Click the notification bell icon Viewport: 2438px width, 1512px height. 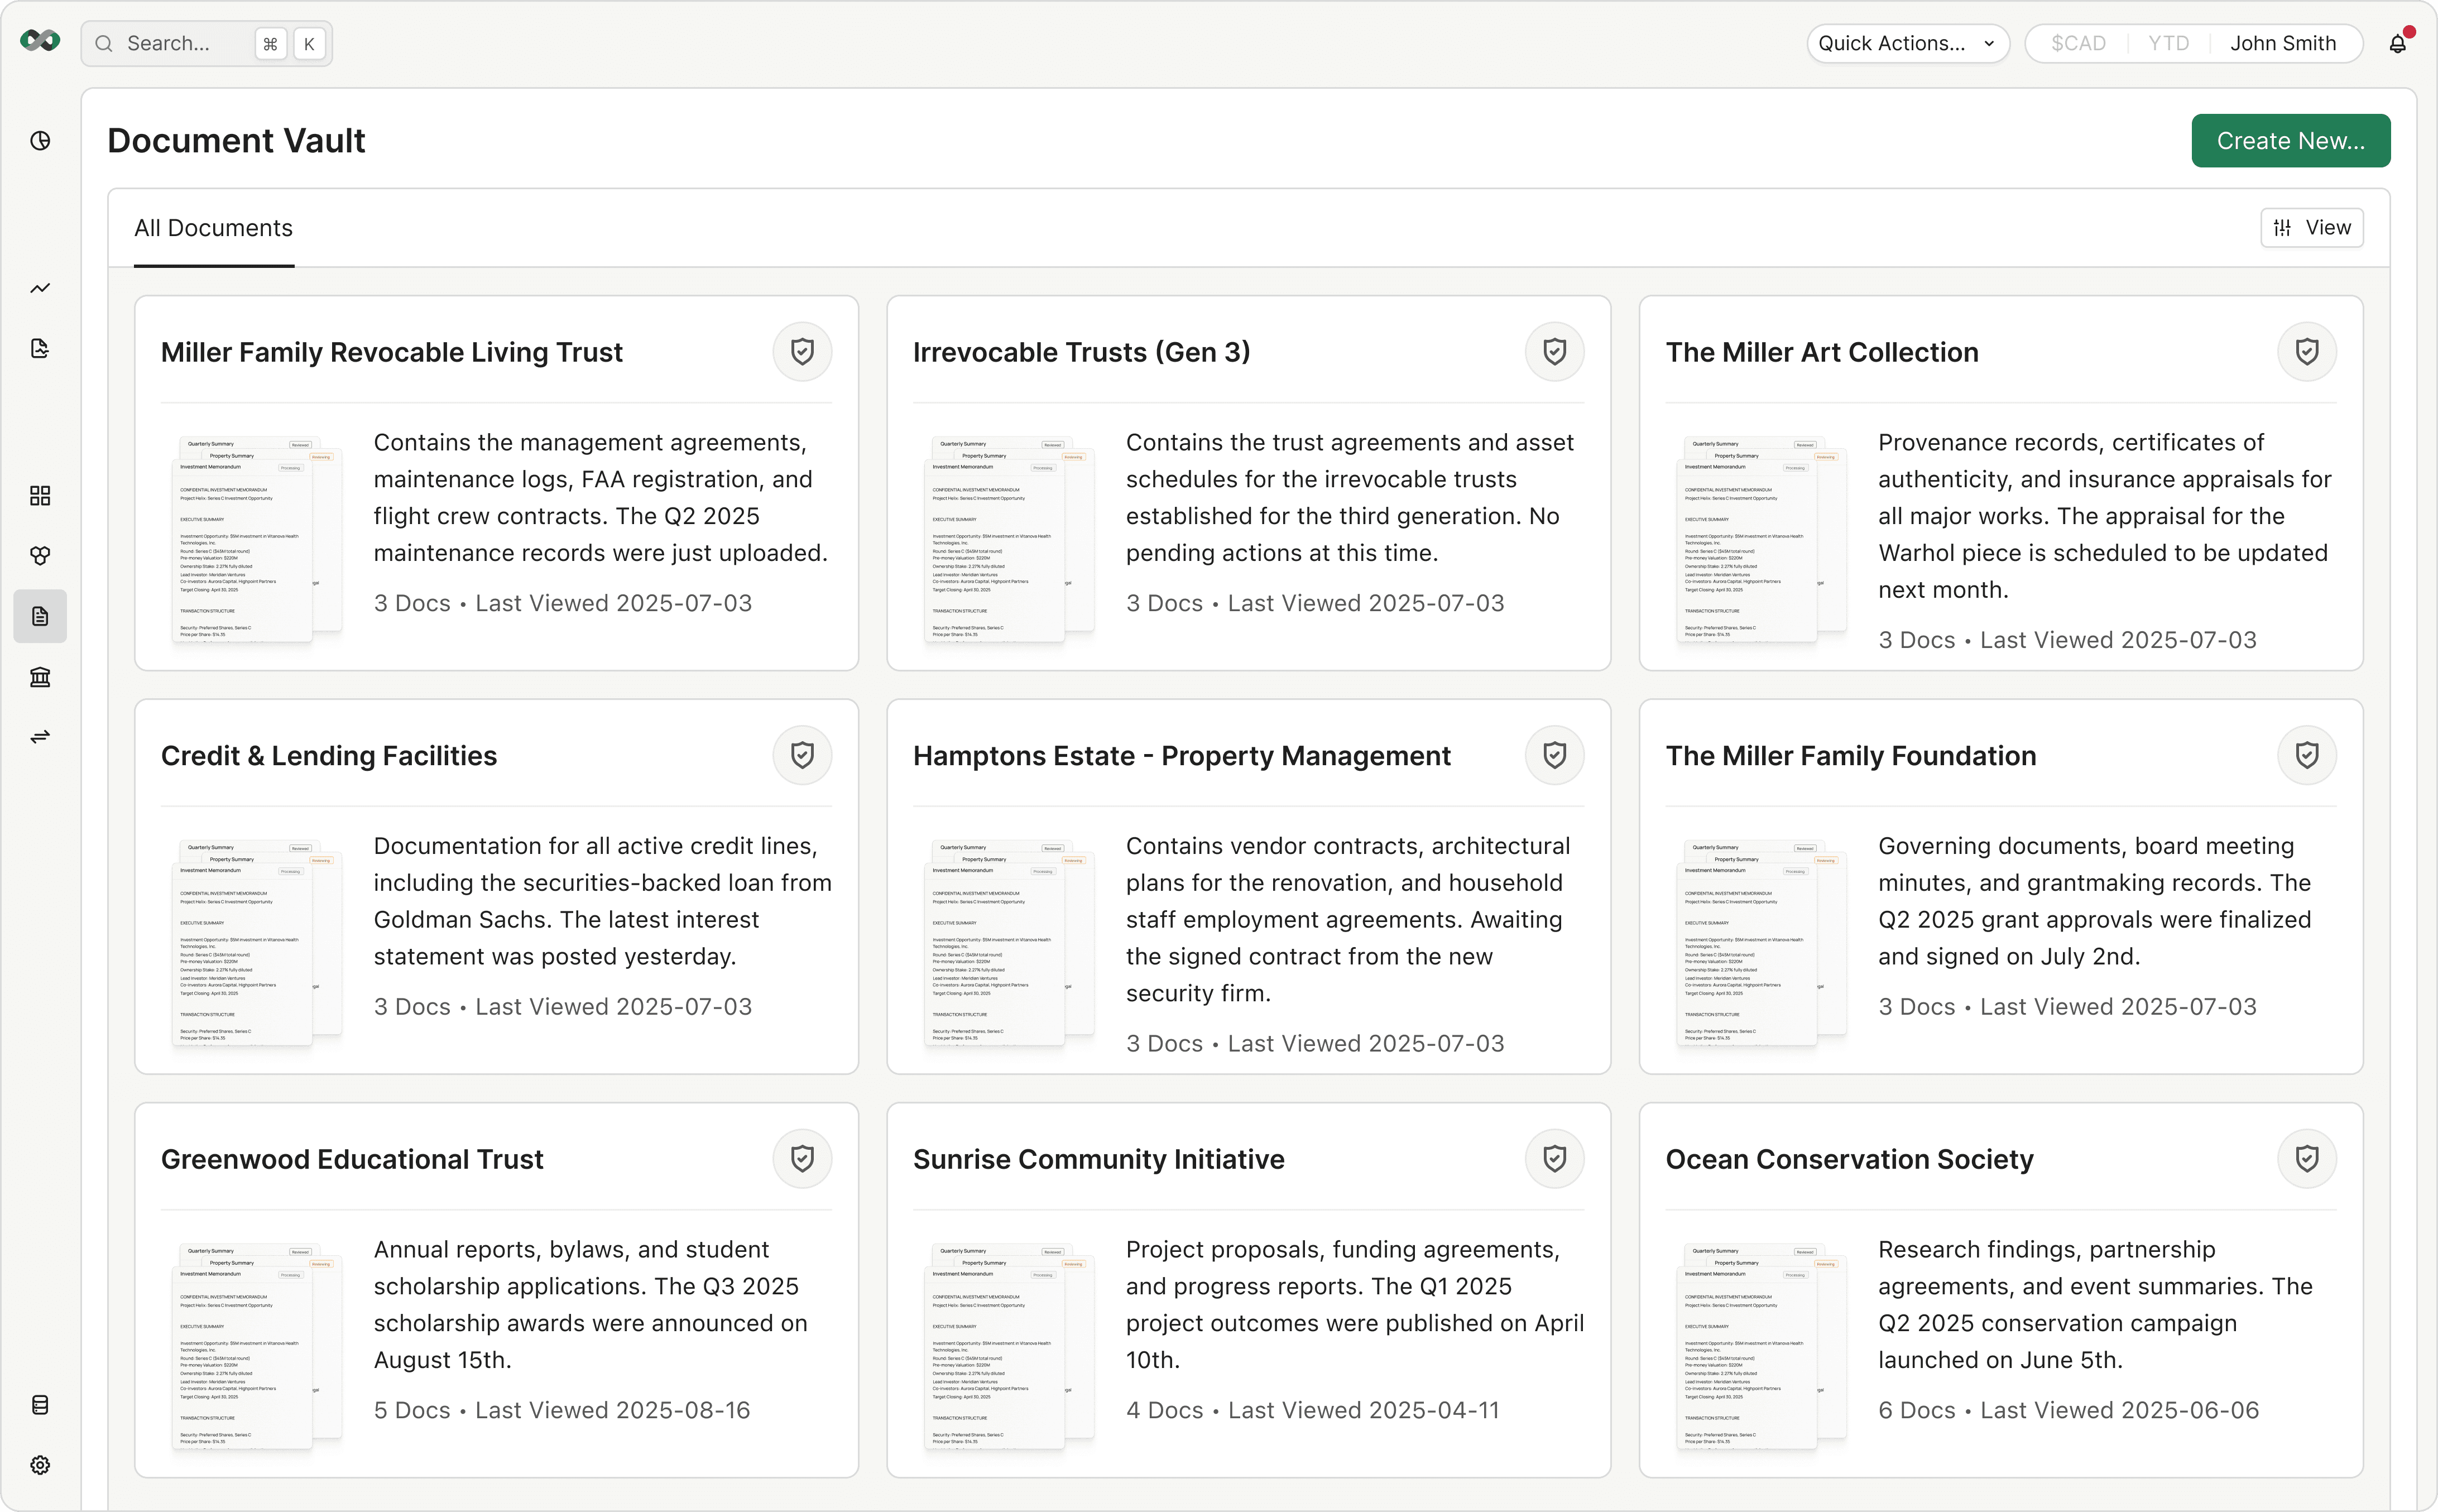2397,44
